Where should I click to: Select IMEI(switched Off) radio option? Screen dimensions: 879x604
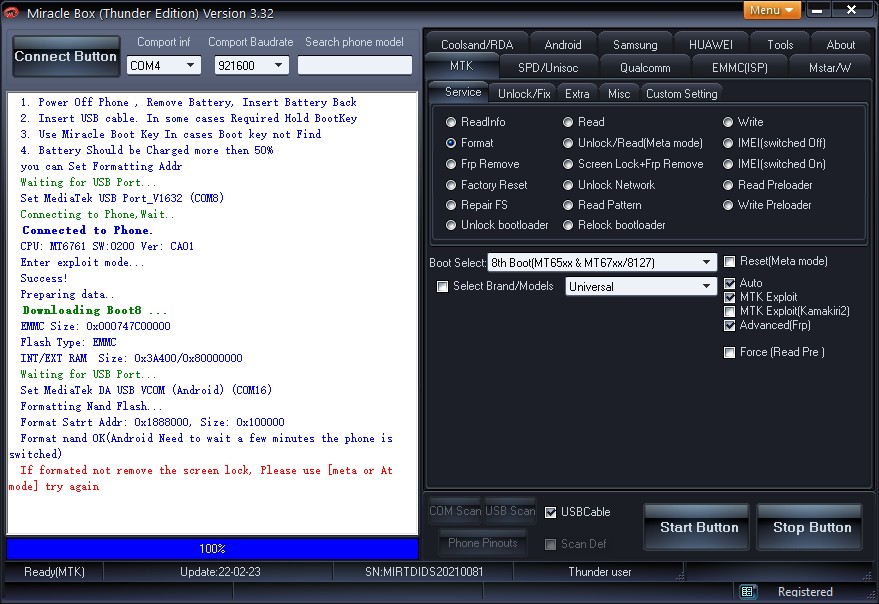coord(774,142)
